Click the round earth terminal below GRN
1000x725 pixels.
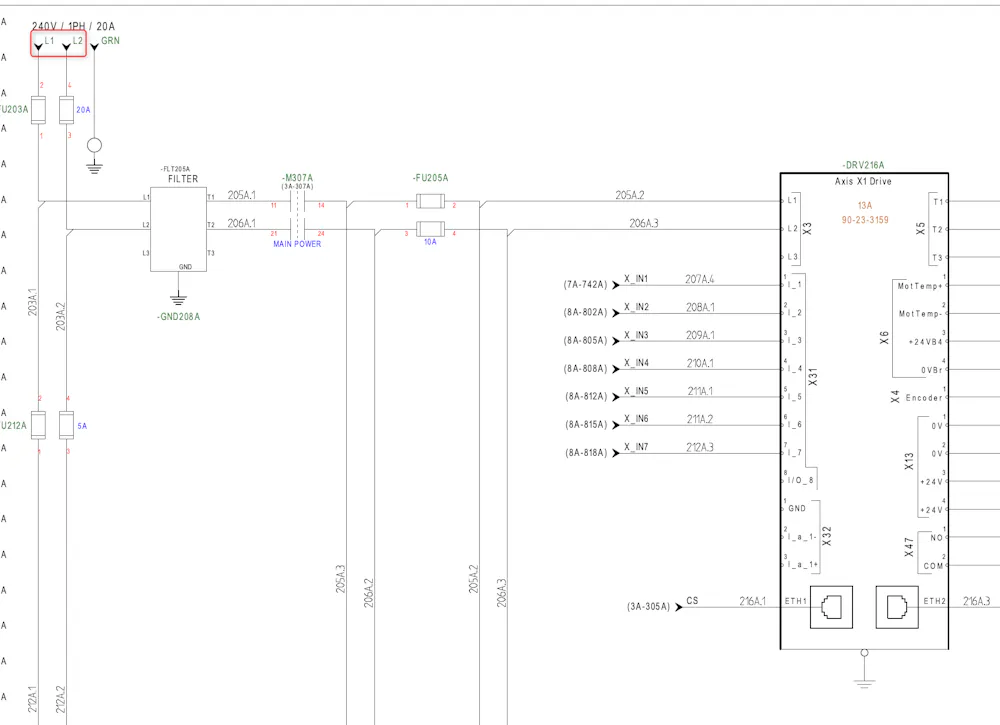point(94,145)
